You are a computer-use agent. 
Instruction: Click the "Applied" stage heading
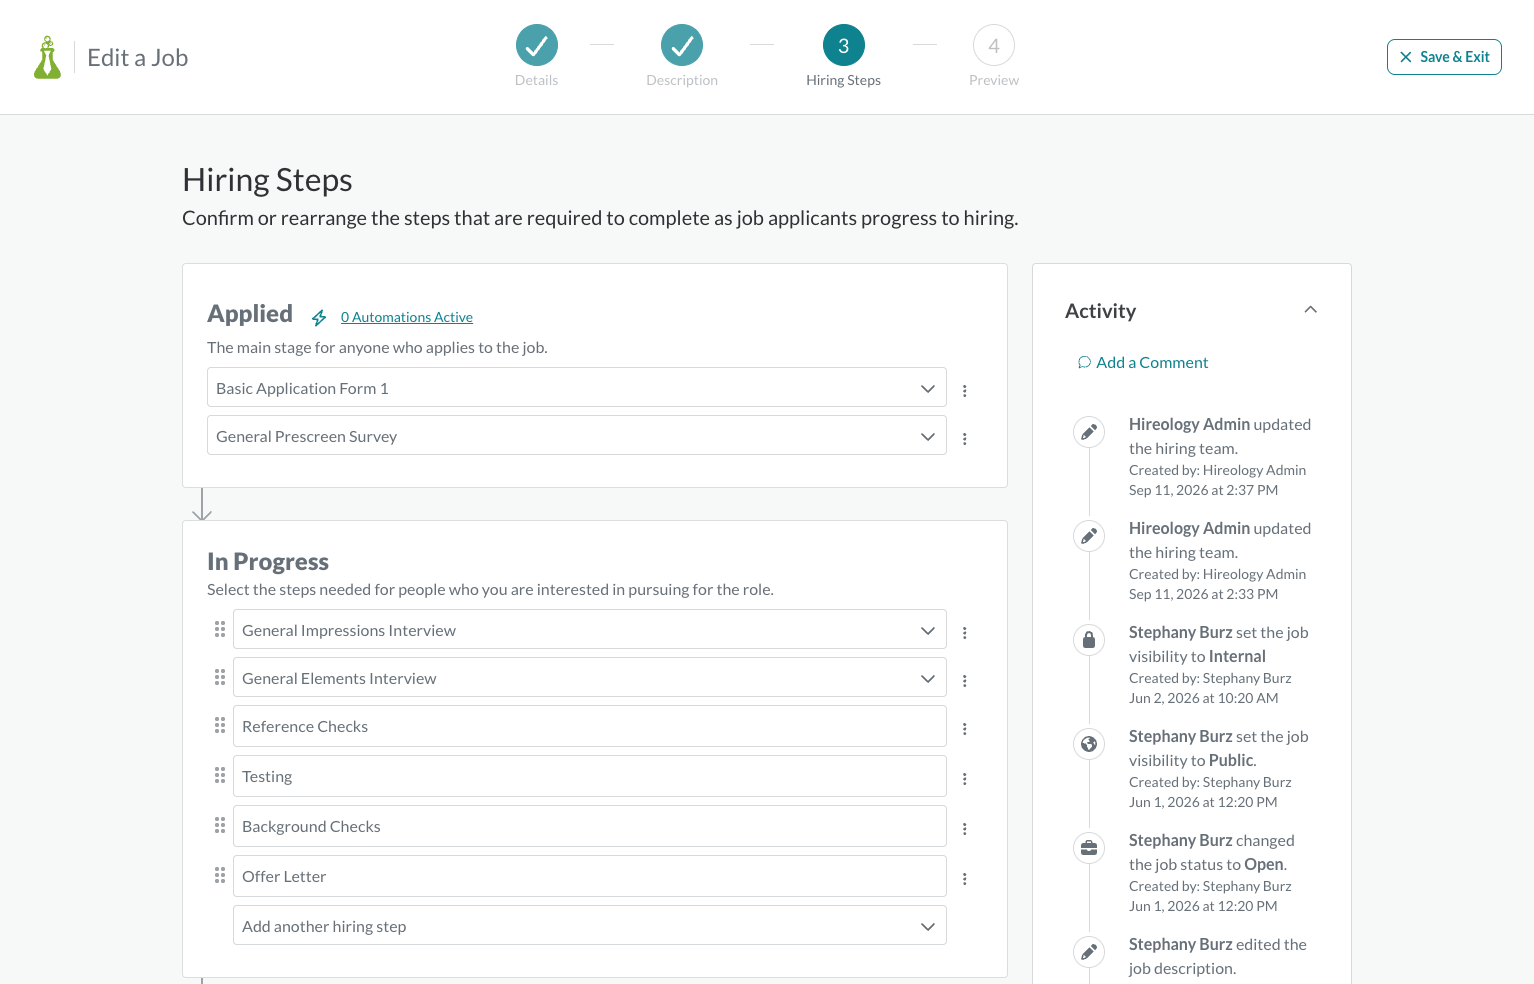pyautogui.click(x=250, y=314)
